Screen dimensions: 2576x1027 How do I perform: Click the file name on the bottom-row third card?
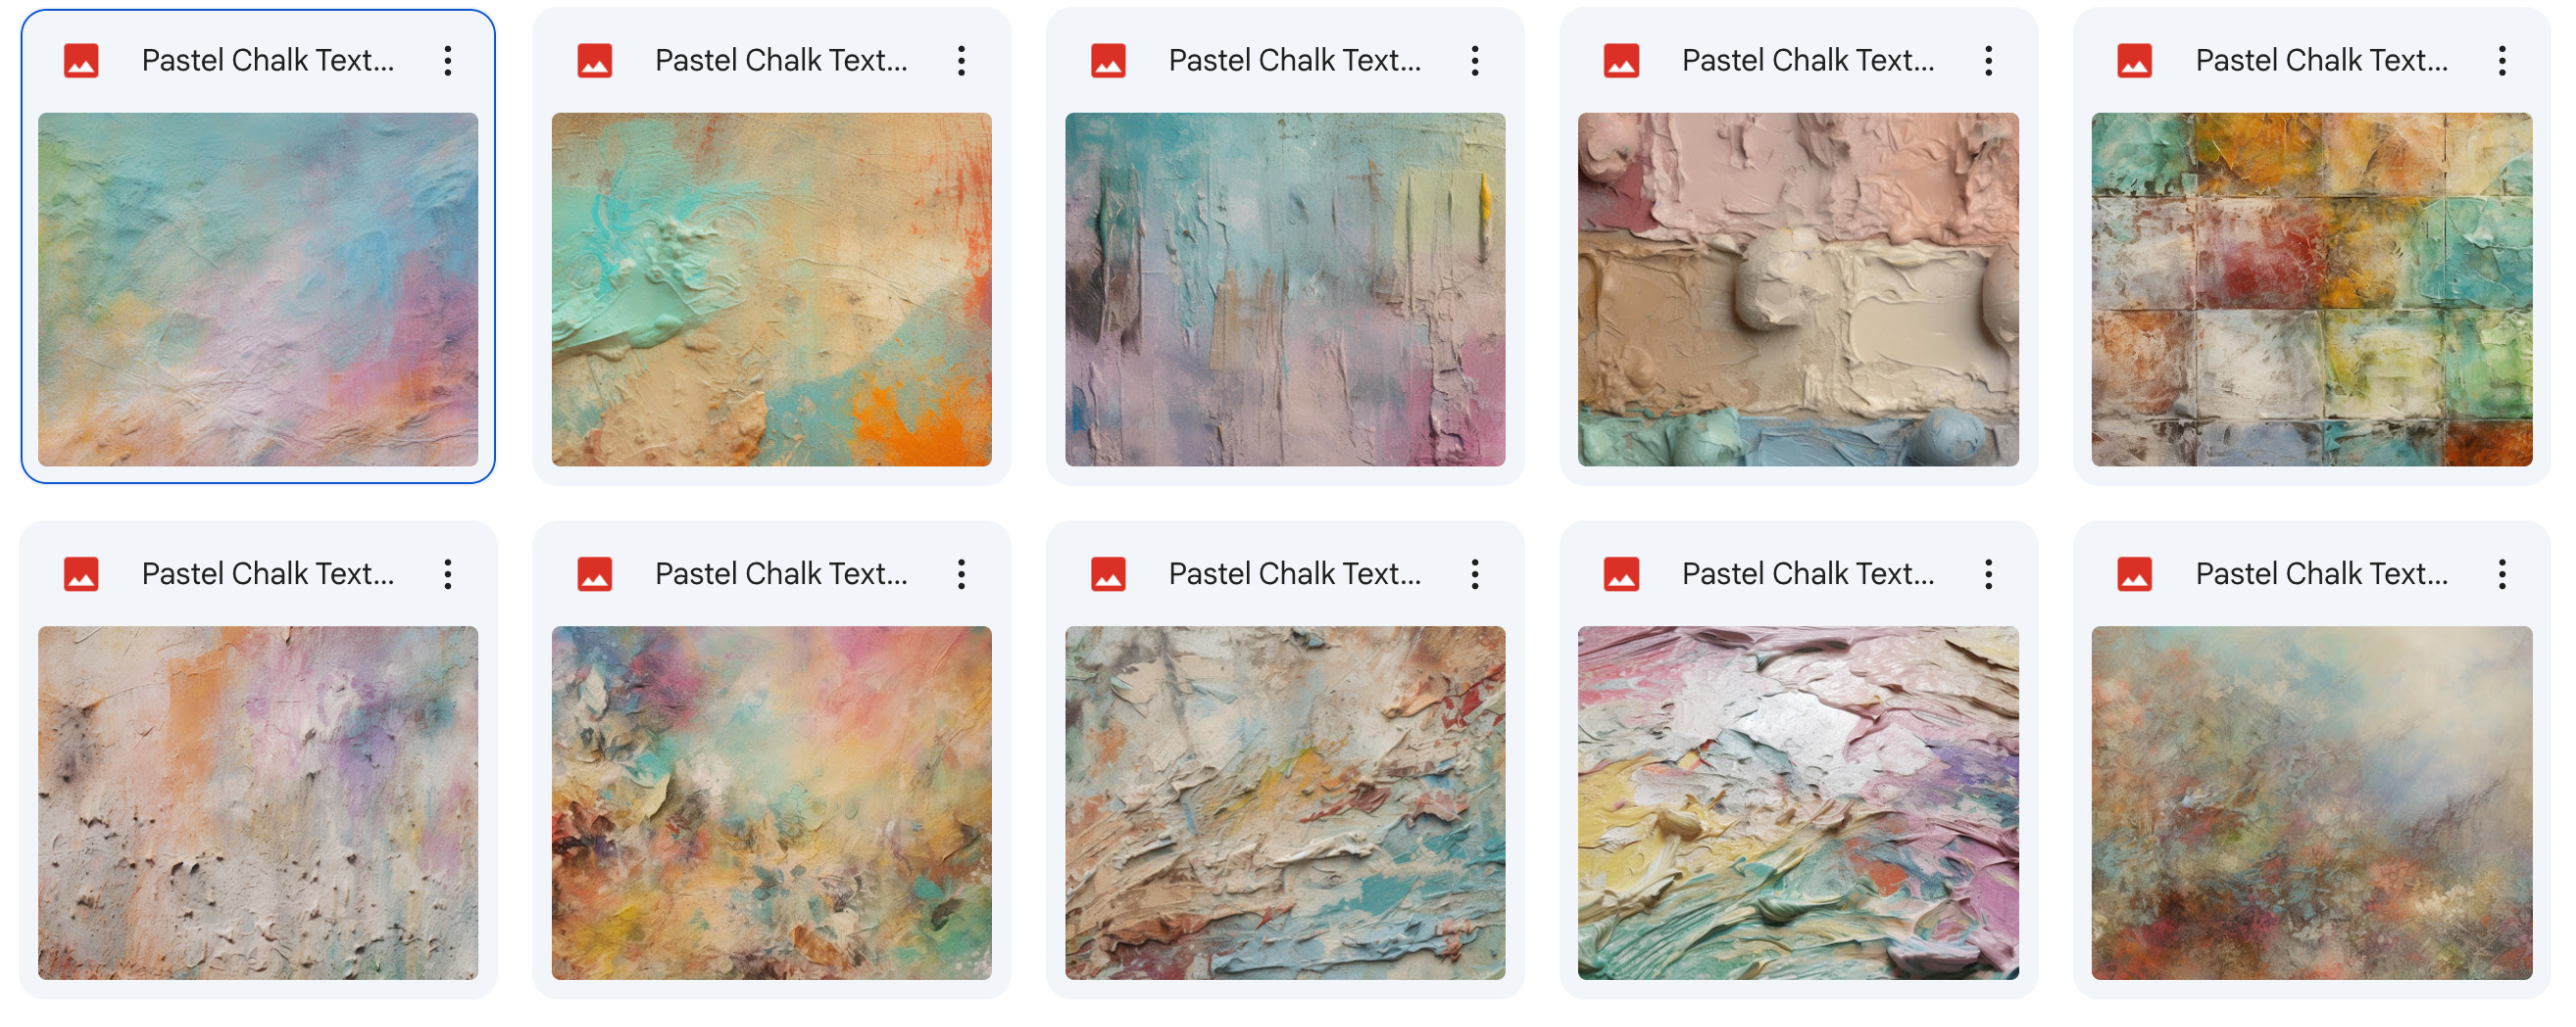coord(1295,574)
